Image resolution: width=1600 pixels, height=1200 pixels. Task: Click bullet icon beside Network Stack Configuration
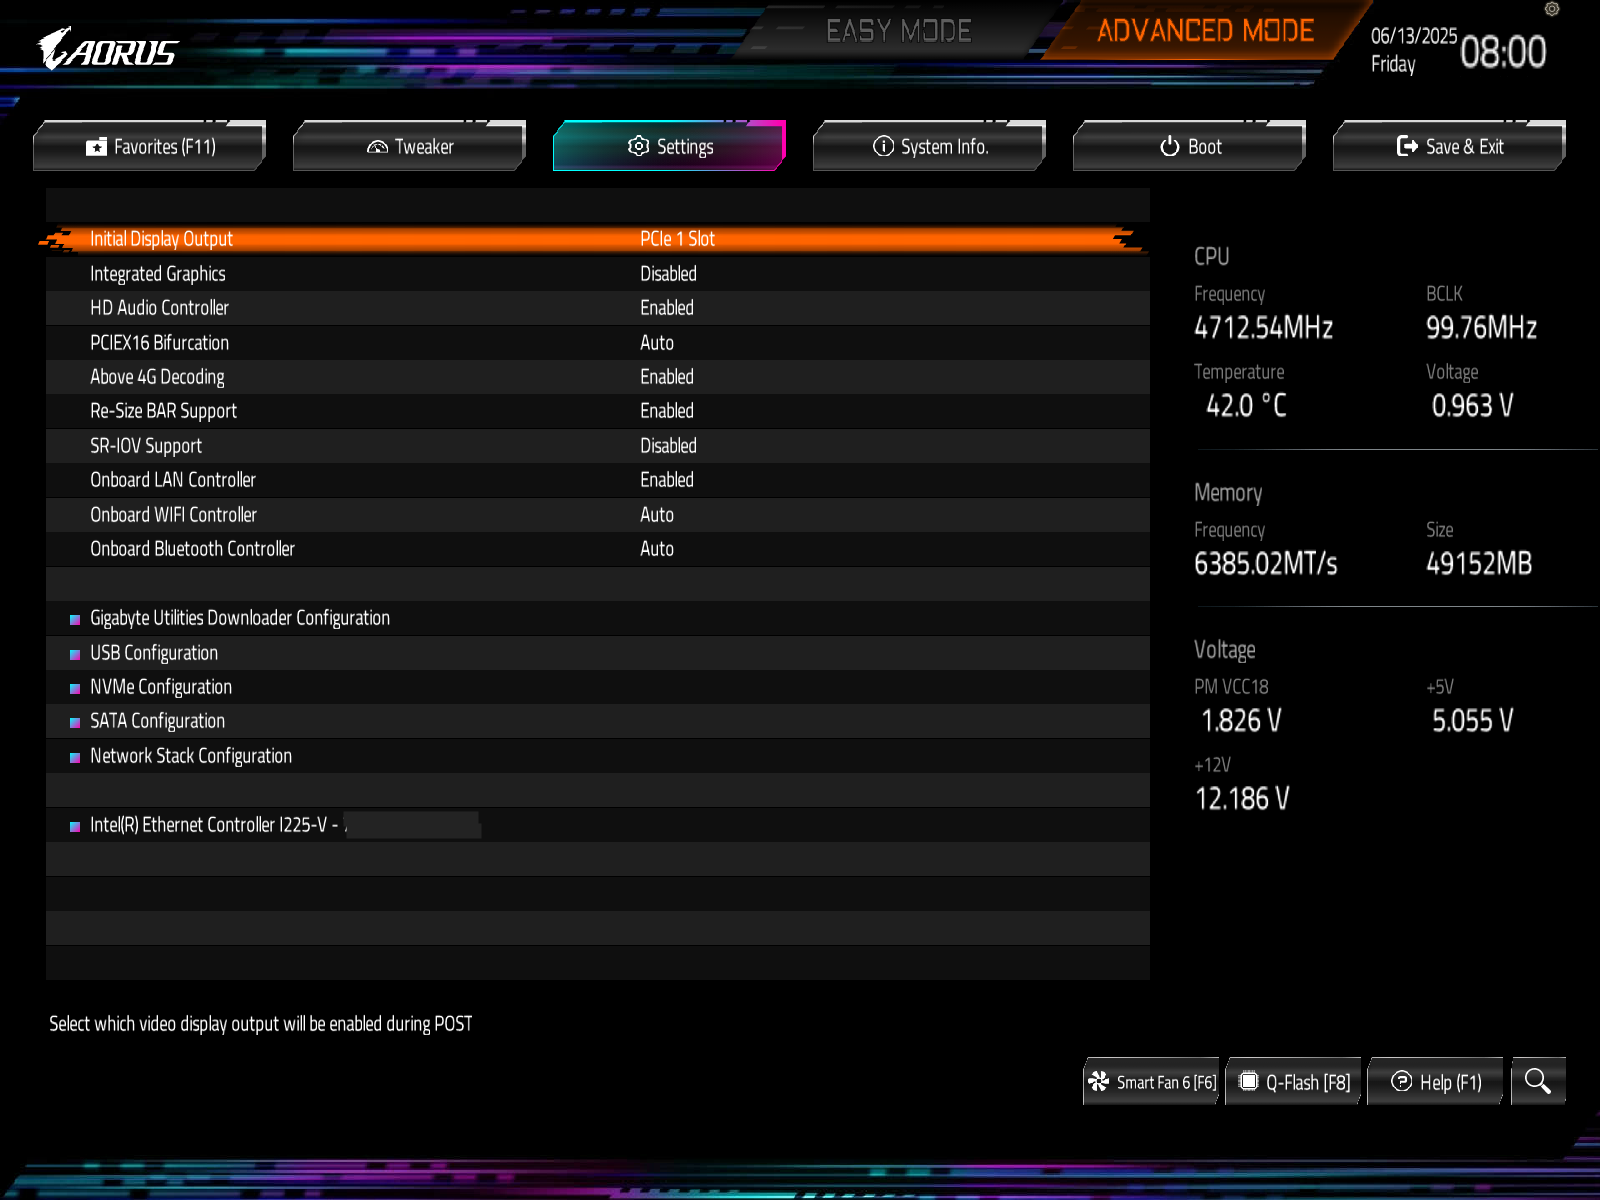click(x=75, y=757)
